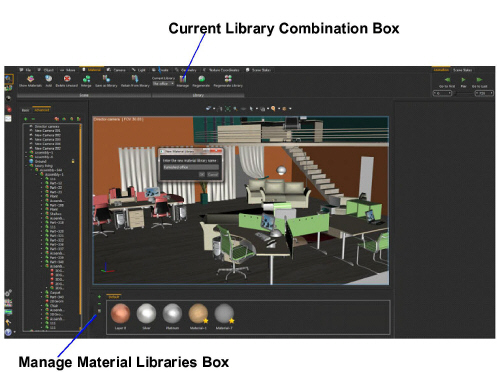The height and width of the screenshot is (372, 499).
Task: Select the gray Material-7 sphere
Action: 224,313
